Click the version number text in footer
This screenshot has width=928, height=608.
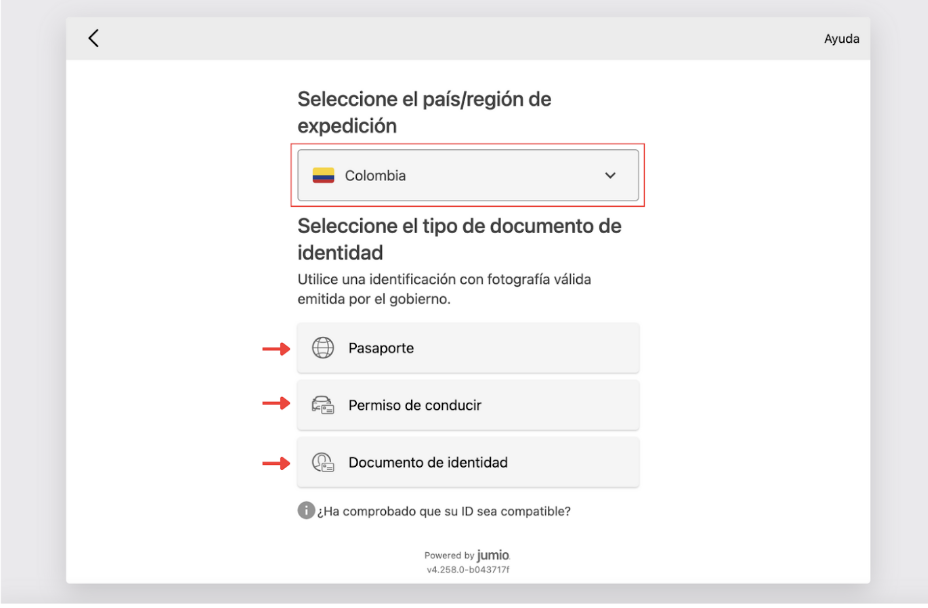468,570
